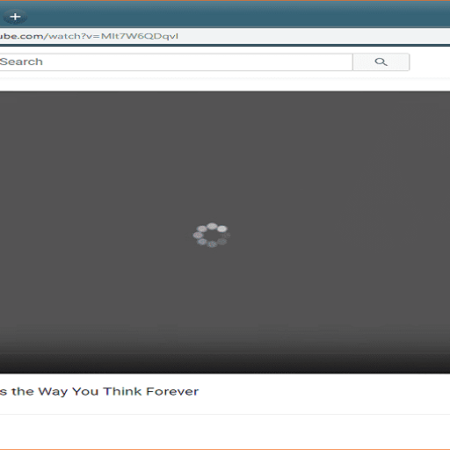
Task: Click the watch?v=MIt7W6QDqvI portion of the URL
Action: (x=113, y=36)
